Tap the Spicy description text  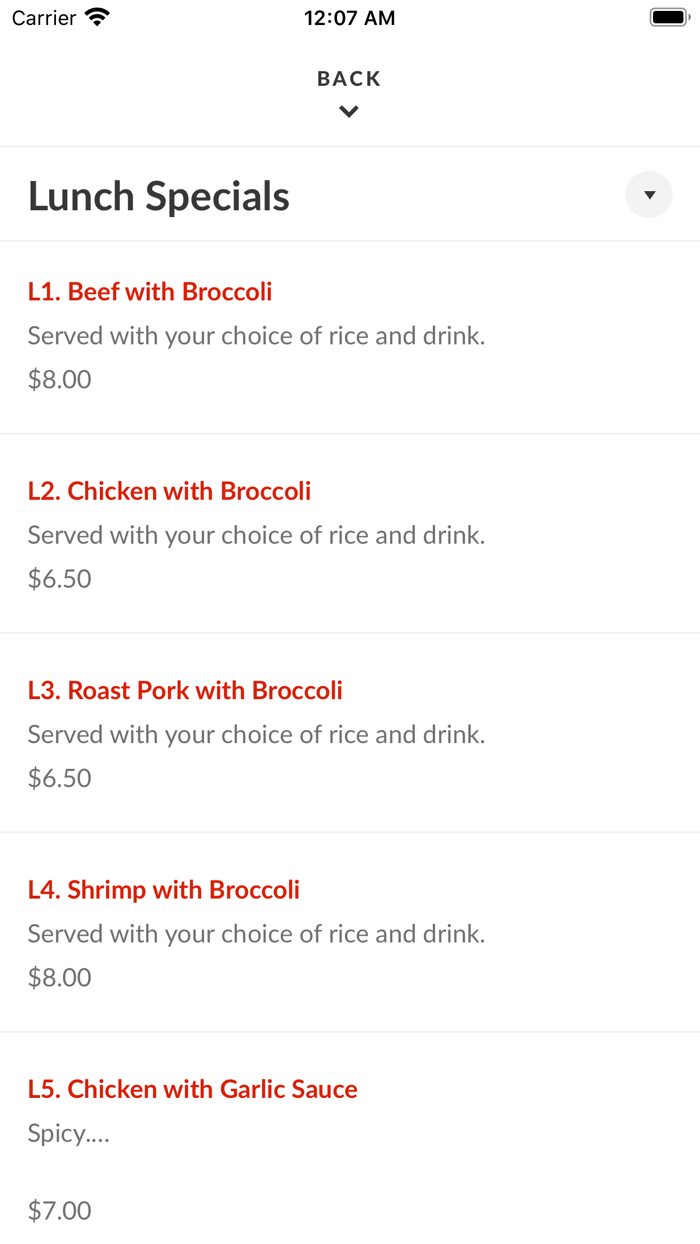[x=68, y=1134]
